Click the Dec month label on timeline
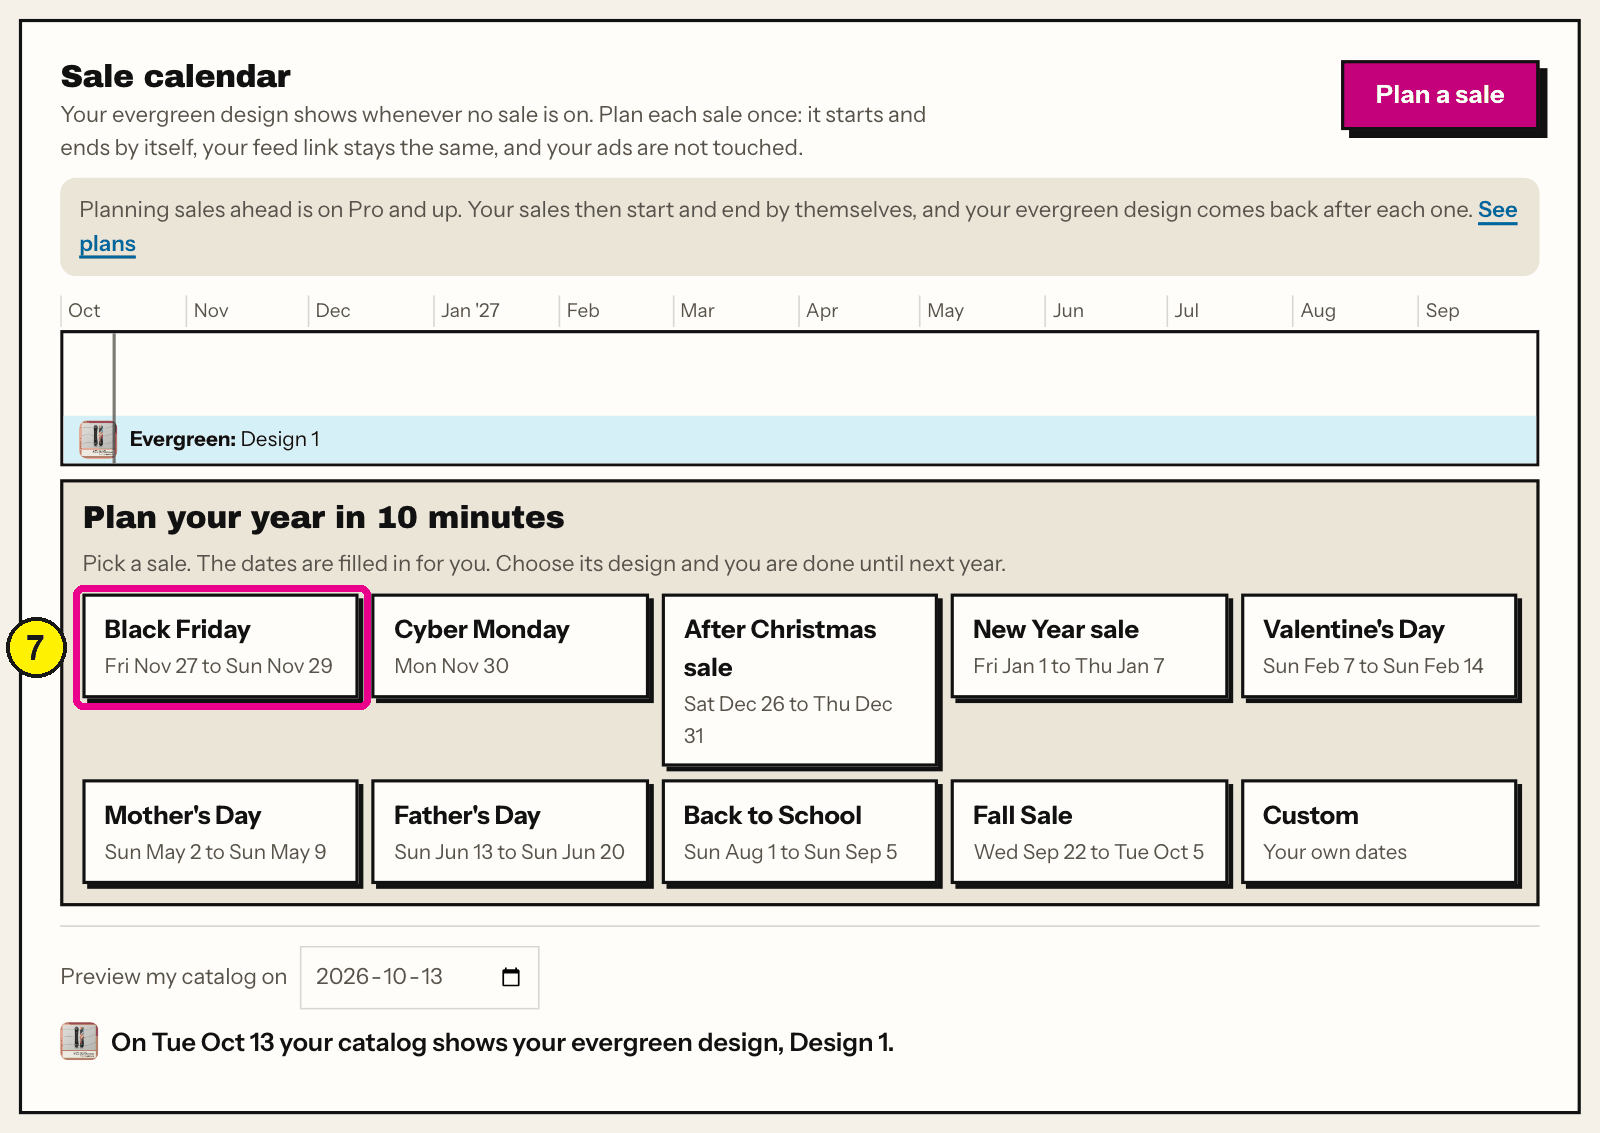This screenshot has width=1600, height=1133. (333, 311)
